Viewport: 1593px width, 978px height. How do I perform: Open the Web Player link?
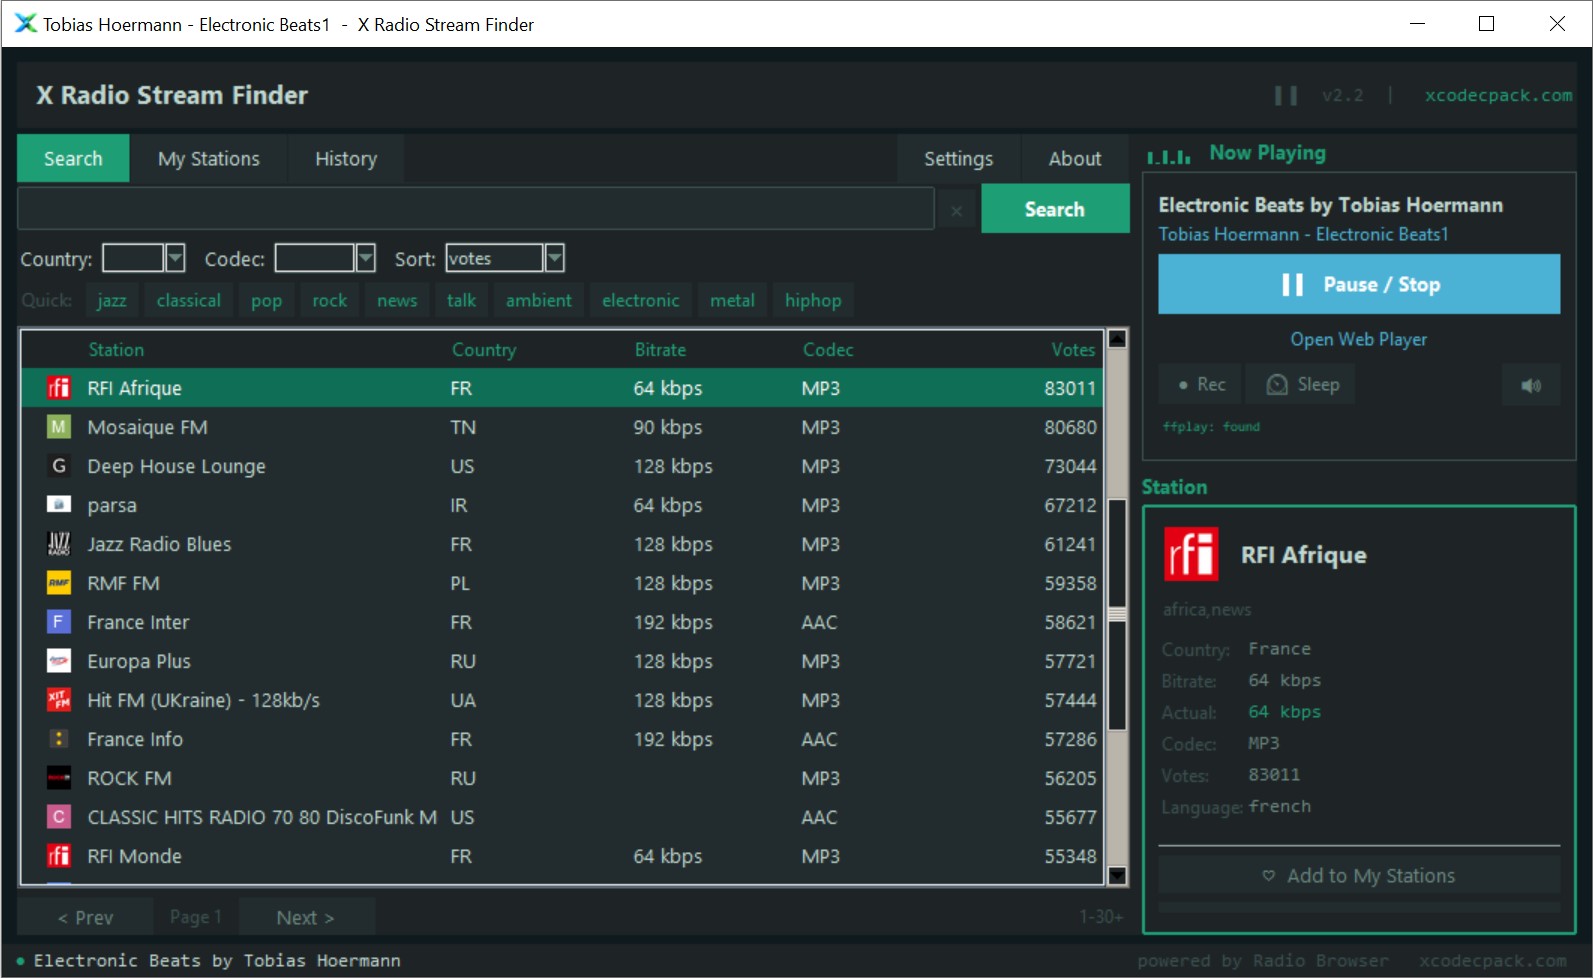click(1359, 339)
